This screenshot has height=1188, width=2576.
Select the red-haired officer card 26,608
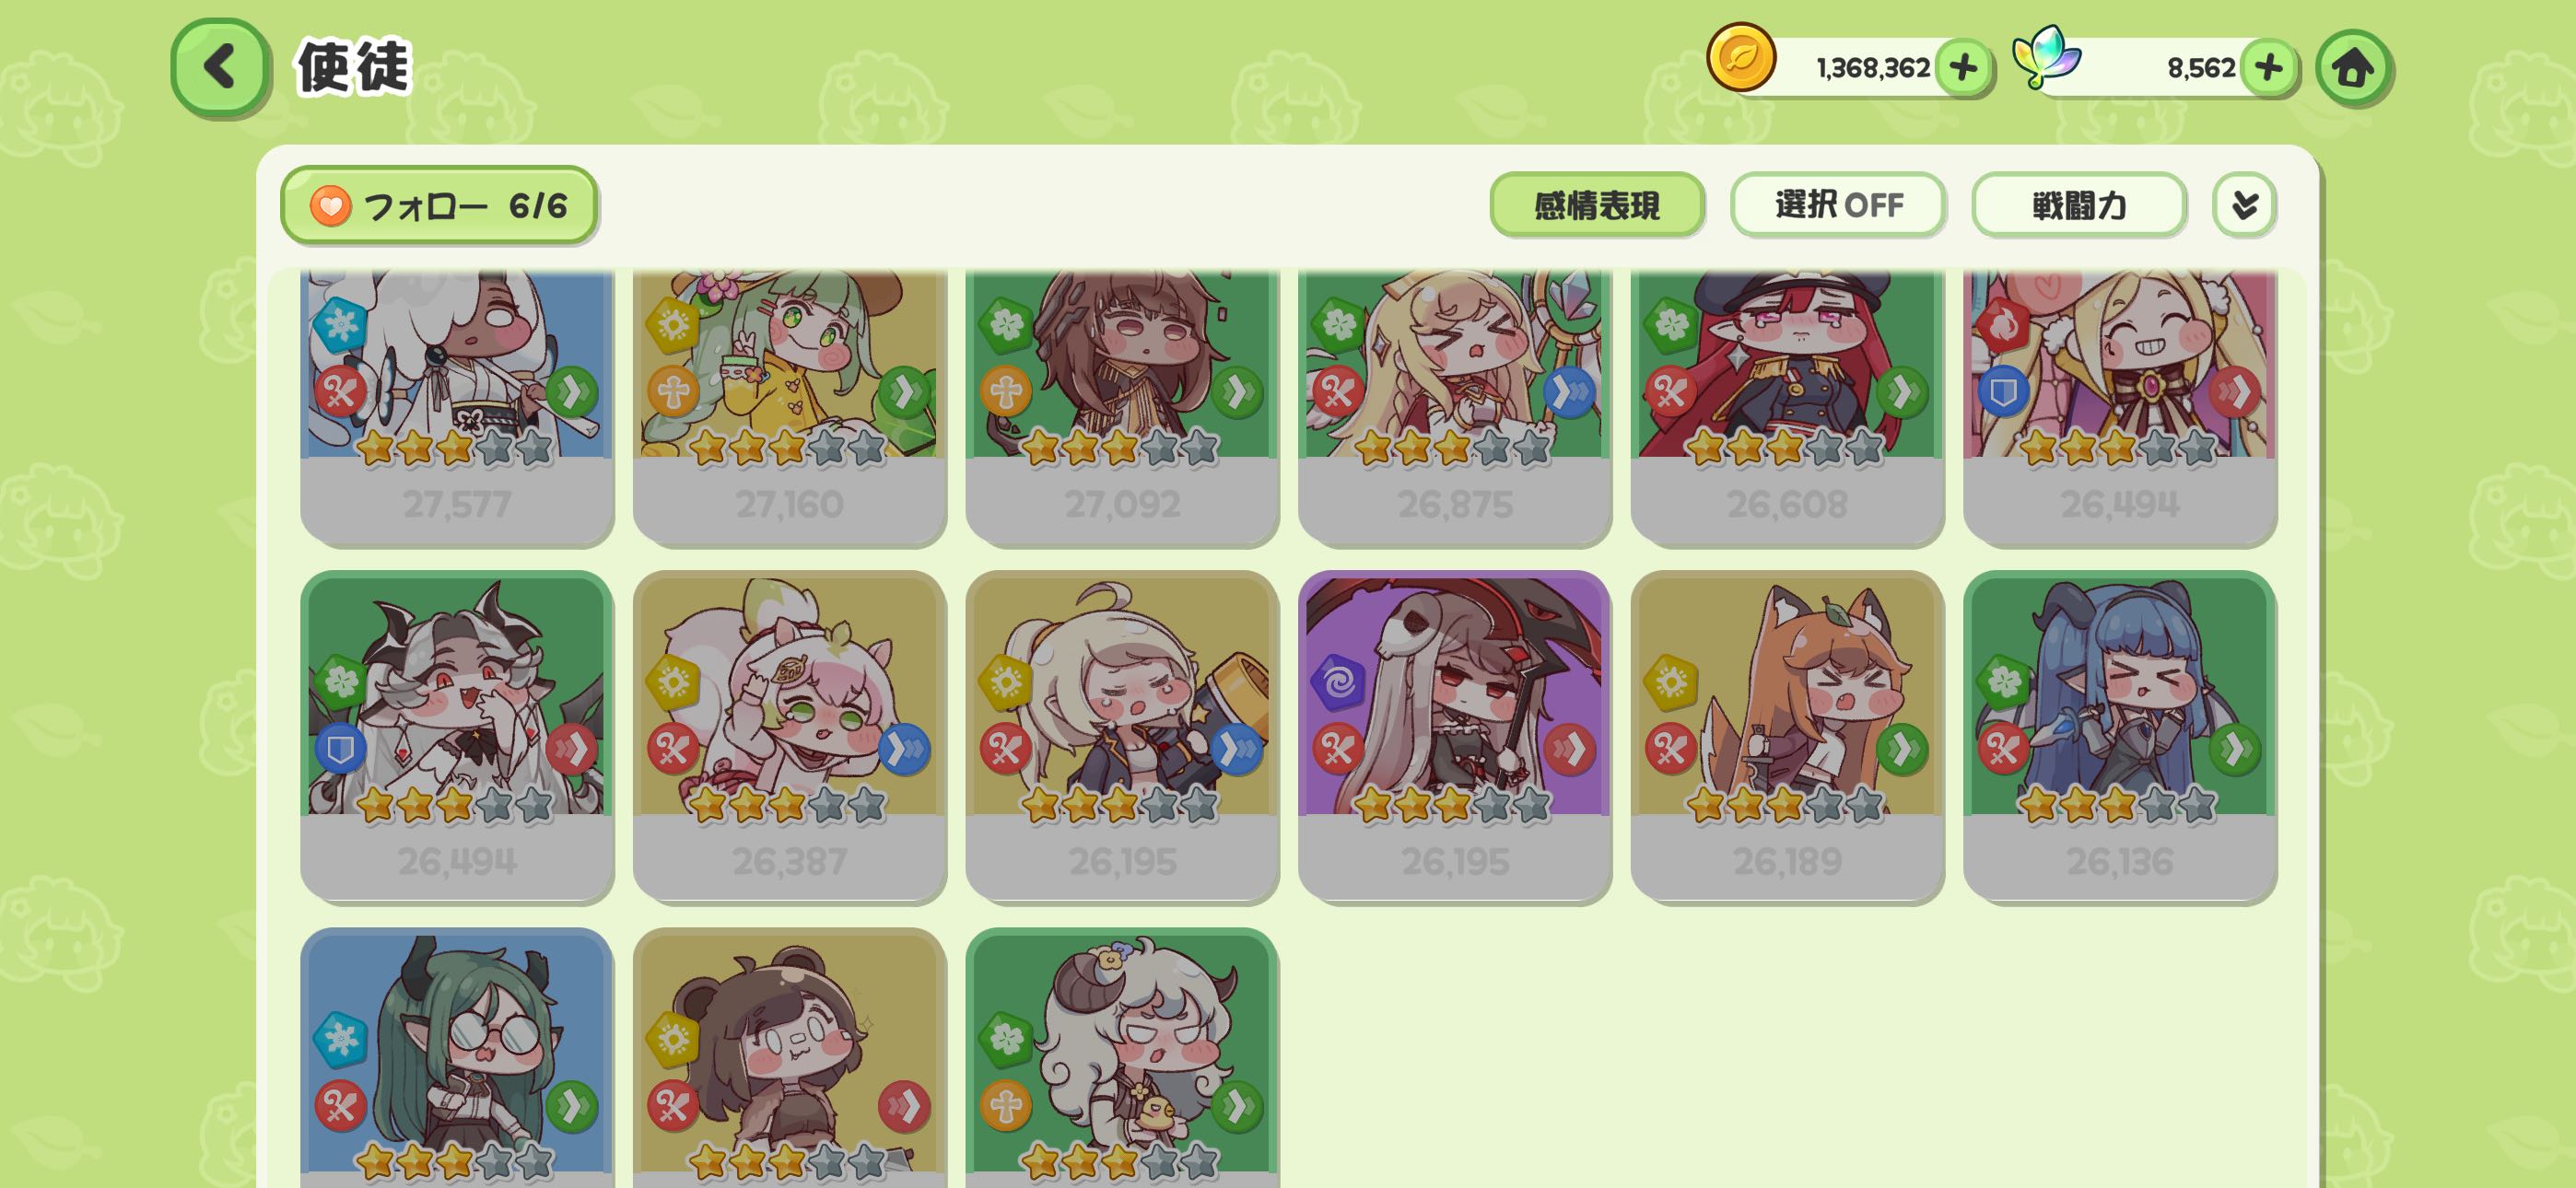click(x=1787, y=407)
